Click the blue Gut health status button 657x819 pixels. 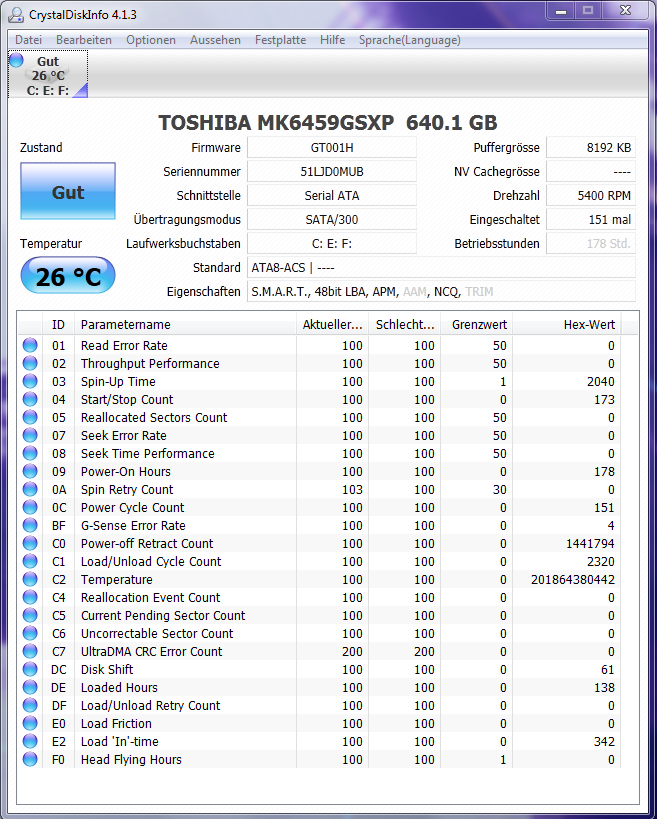(x=68, y=191)
